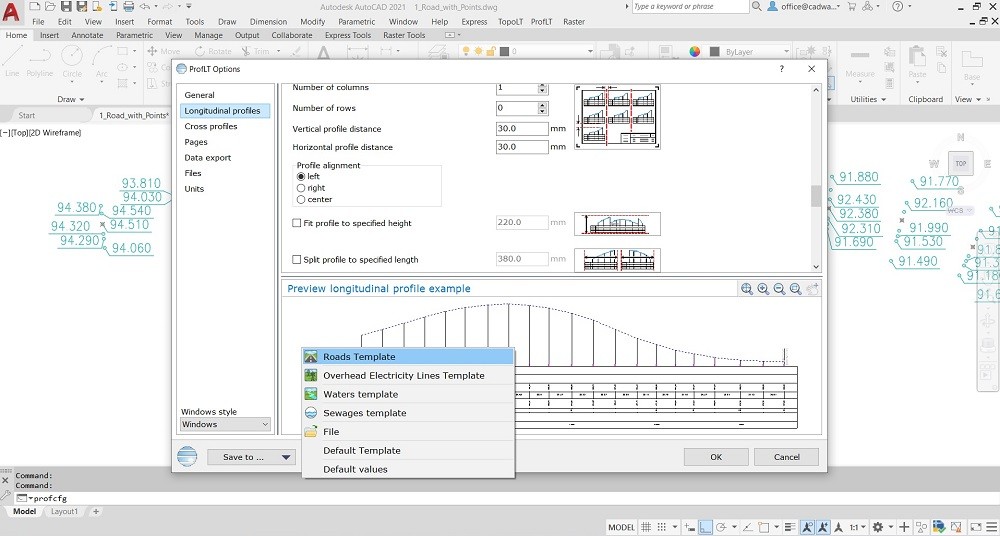The image size is (1000, 536).
Task: Choose Default Template in popup menu
Action: point(408,450)
